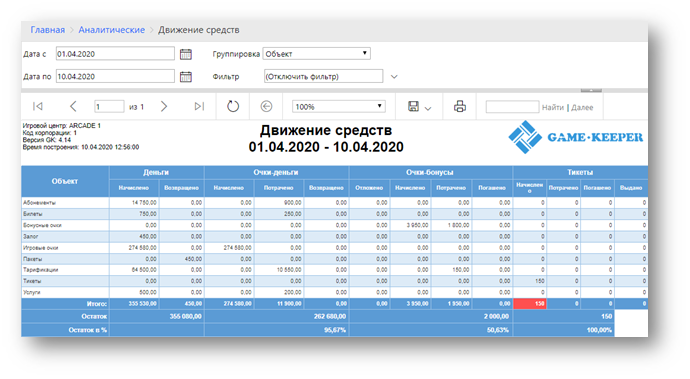Expand the filter chevron arrow
The height and width of the screenshot is (379, 690).
(x=394, y=77)
